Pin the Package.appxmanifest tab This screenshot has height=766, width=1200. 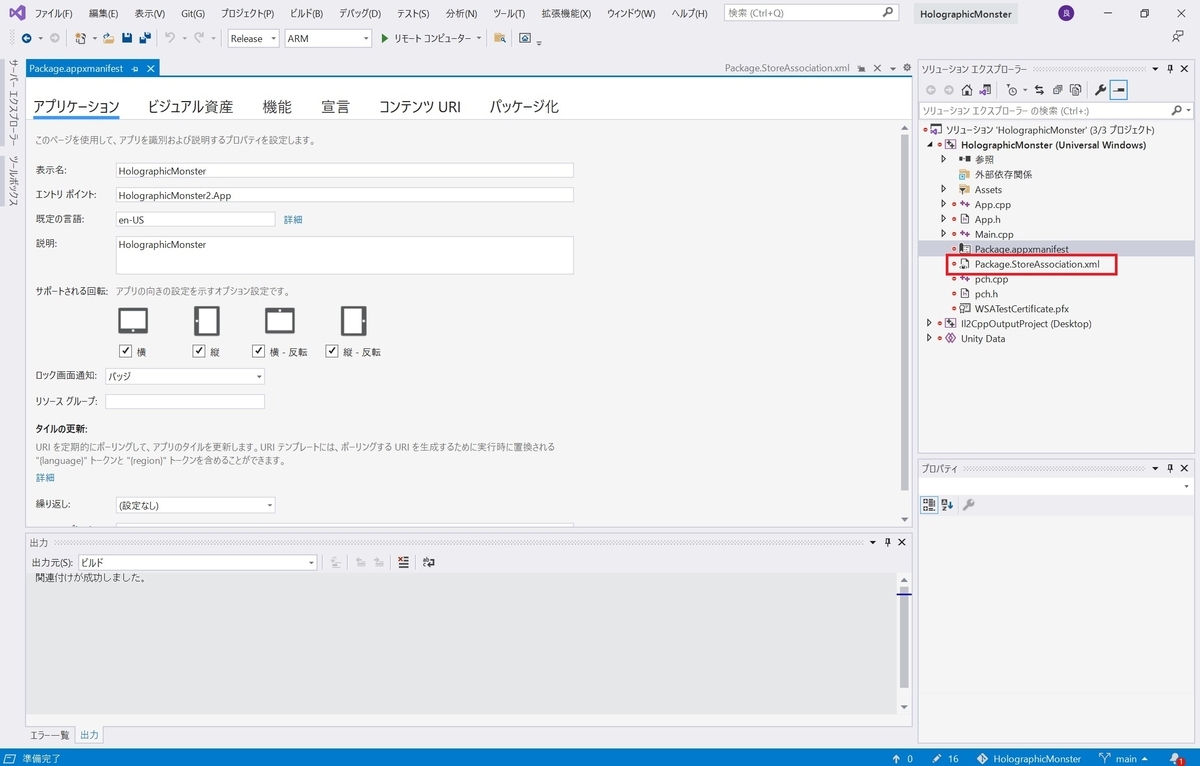135,68
